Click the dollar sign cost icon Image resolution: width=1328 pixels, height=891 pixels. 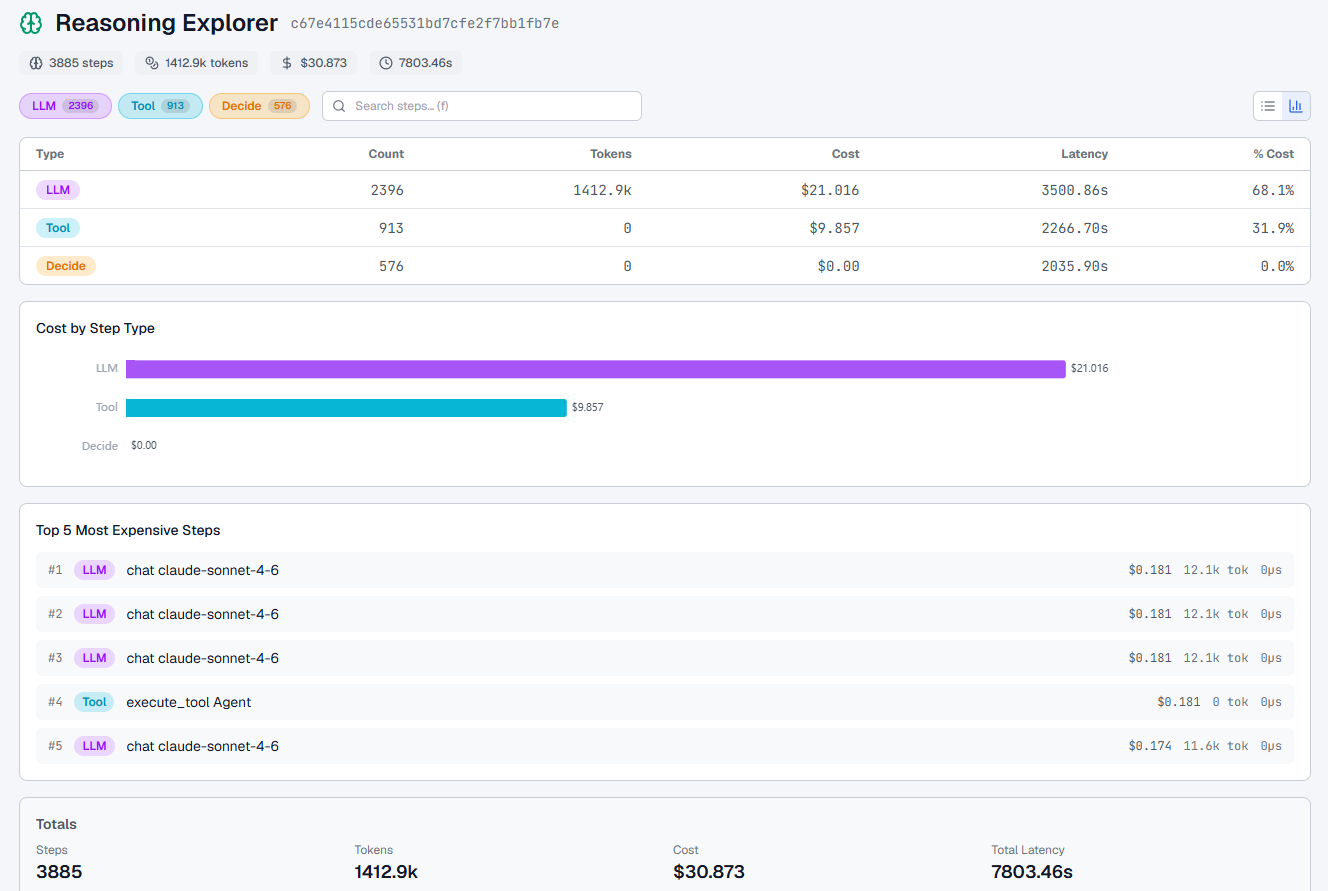pos(287,63)
